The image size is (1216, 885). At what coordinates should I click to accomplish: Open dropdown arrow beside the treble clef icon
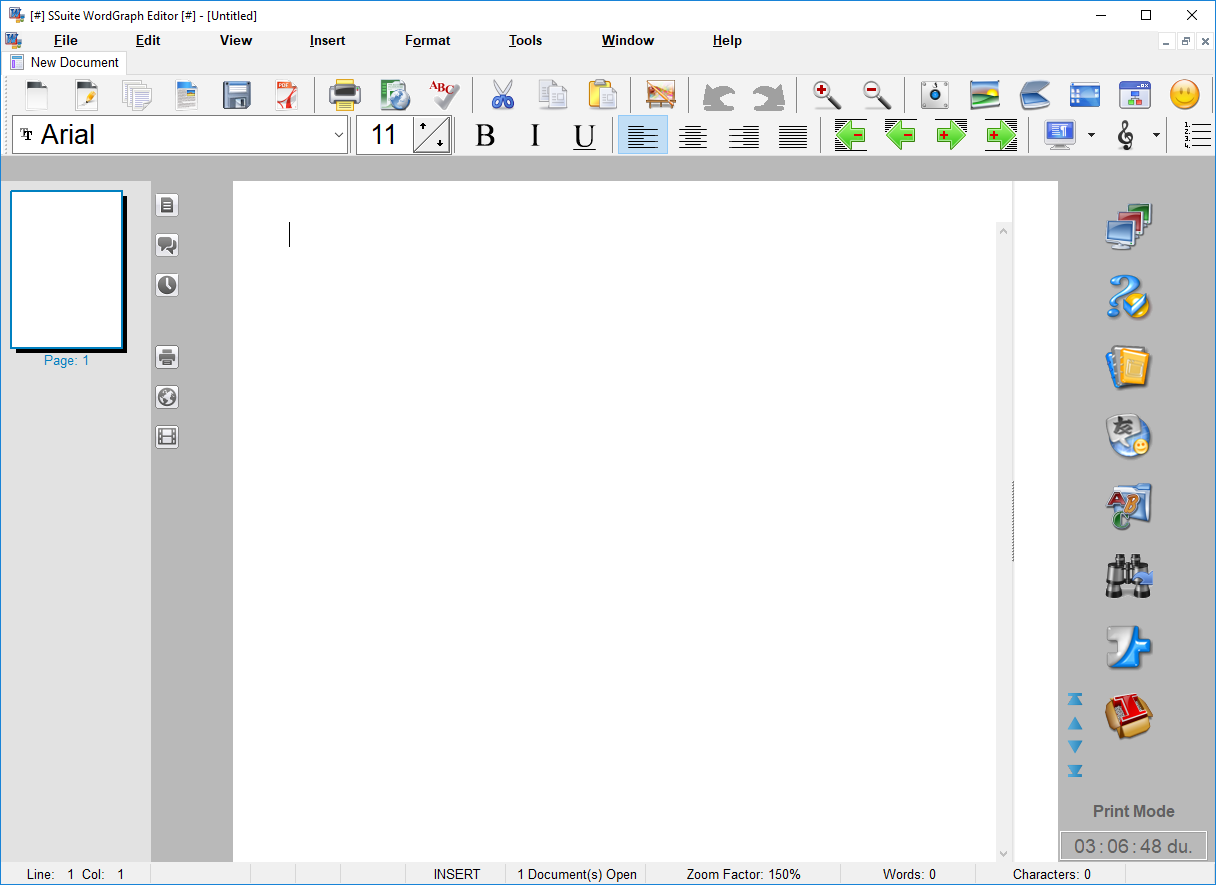point(1156,135)
